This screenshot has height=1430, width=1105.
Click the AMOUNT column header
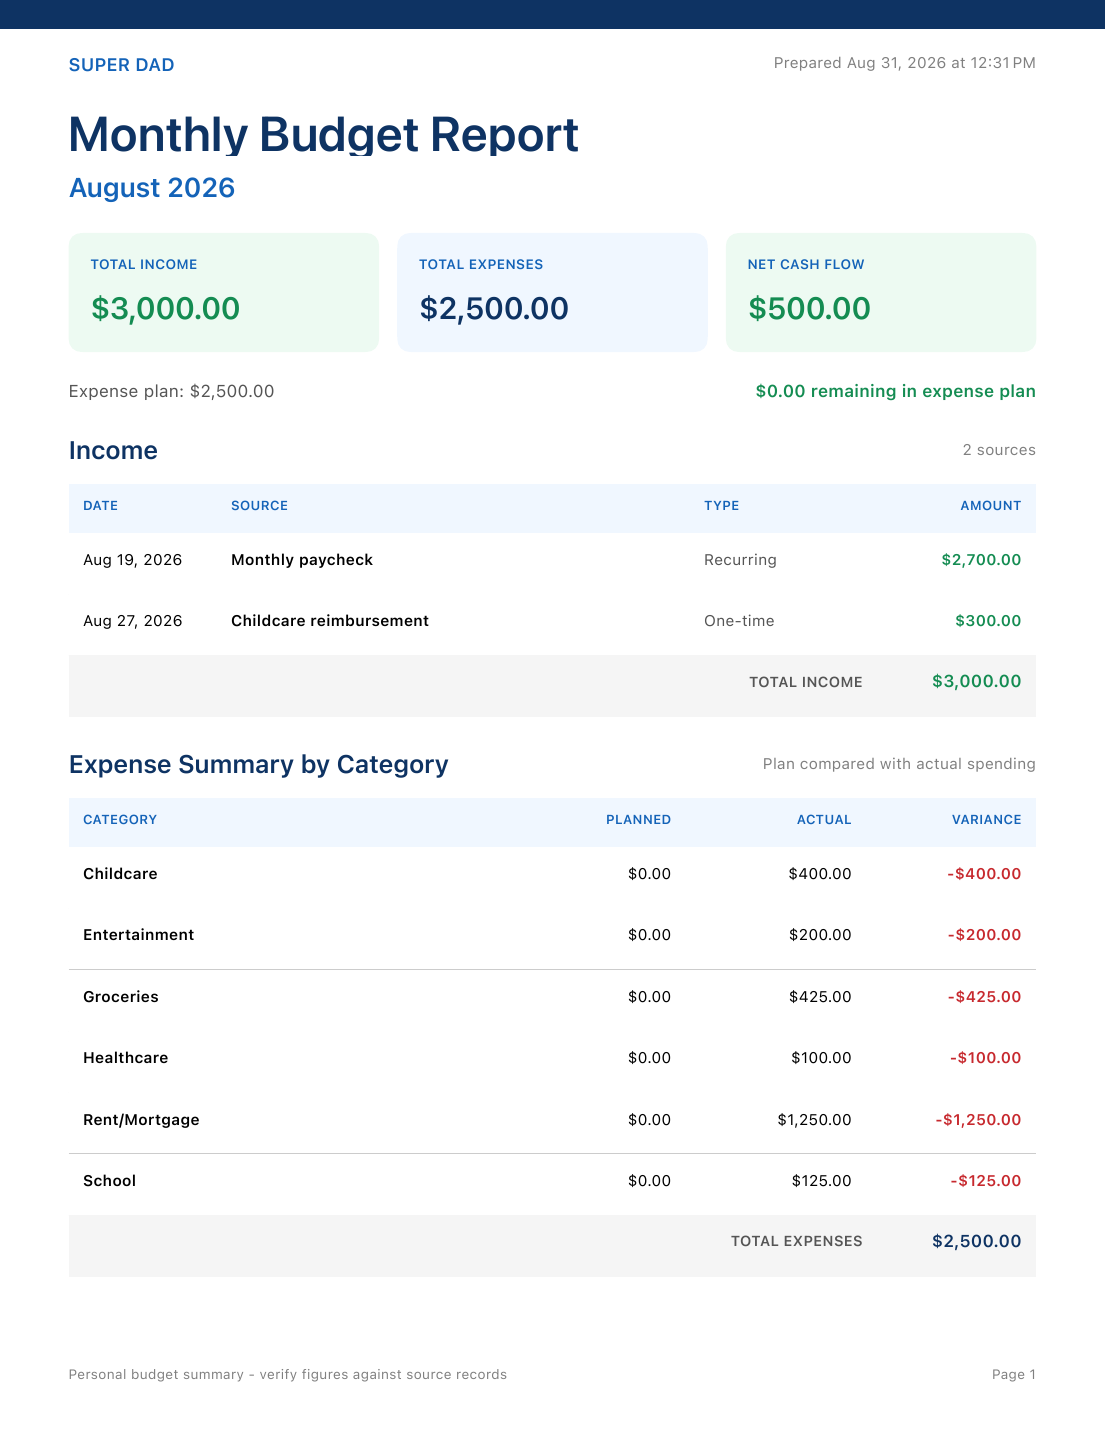(990, 506)
